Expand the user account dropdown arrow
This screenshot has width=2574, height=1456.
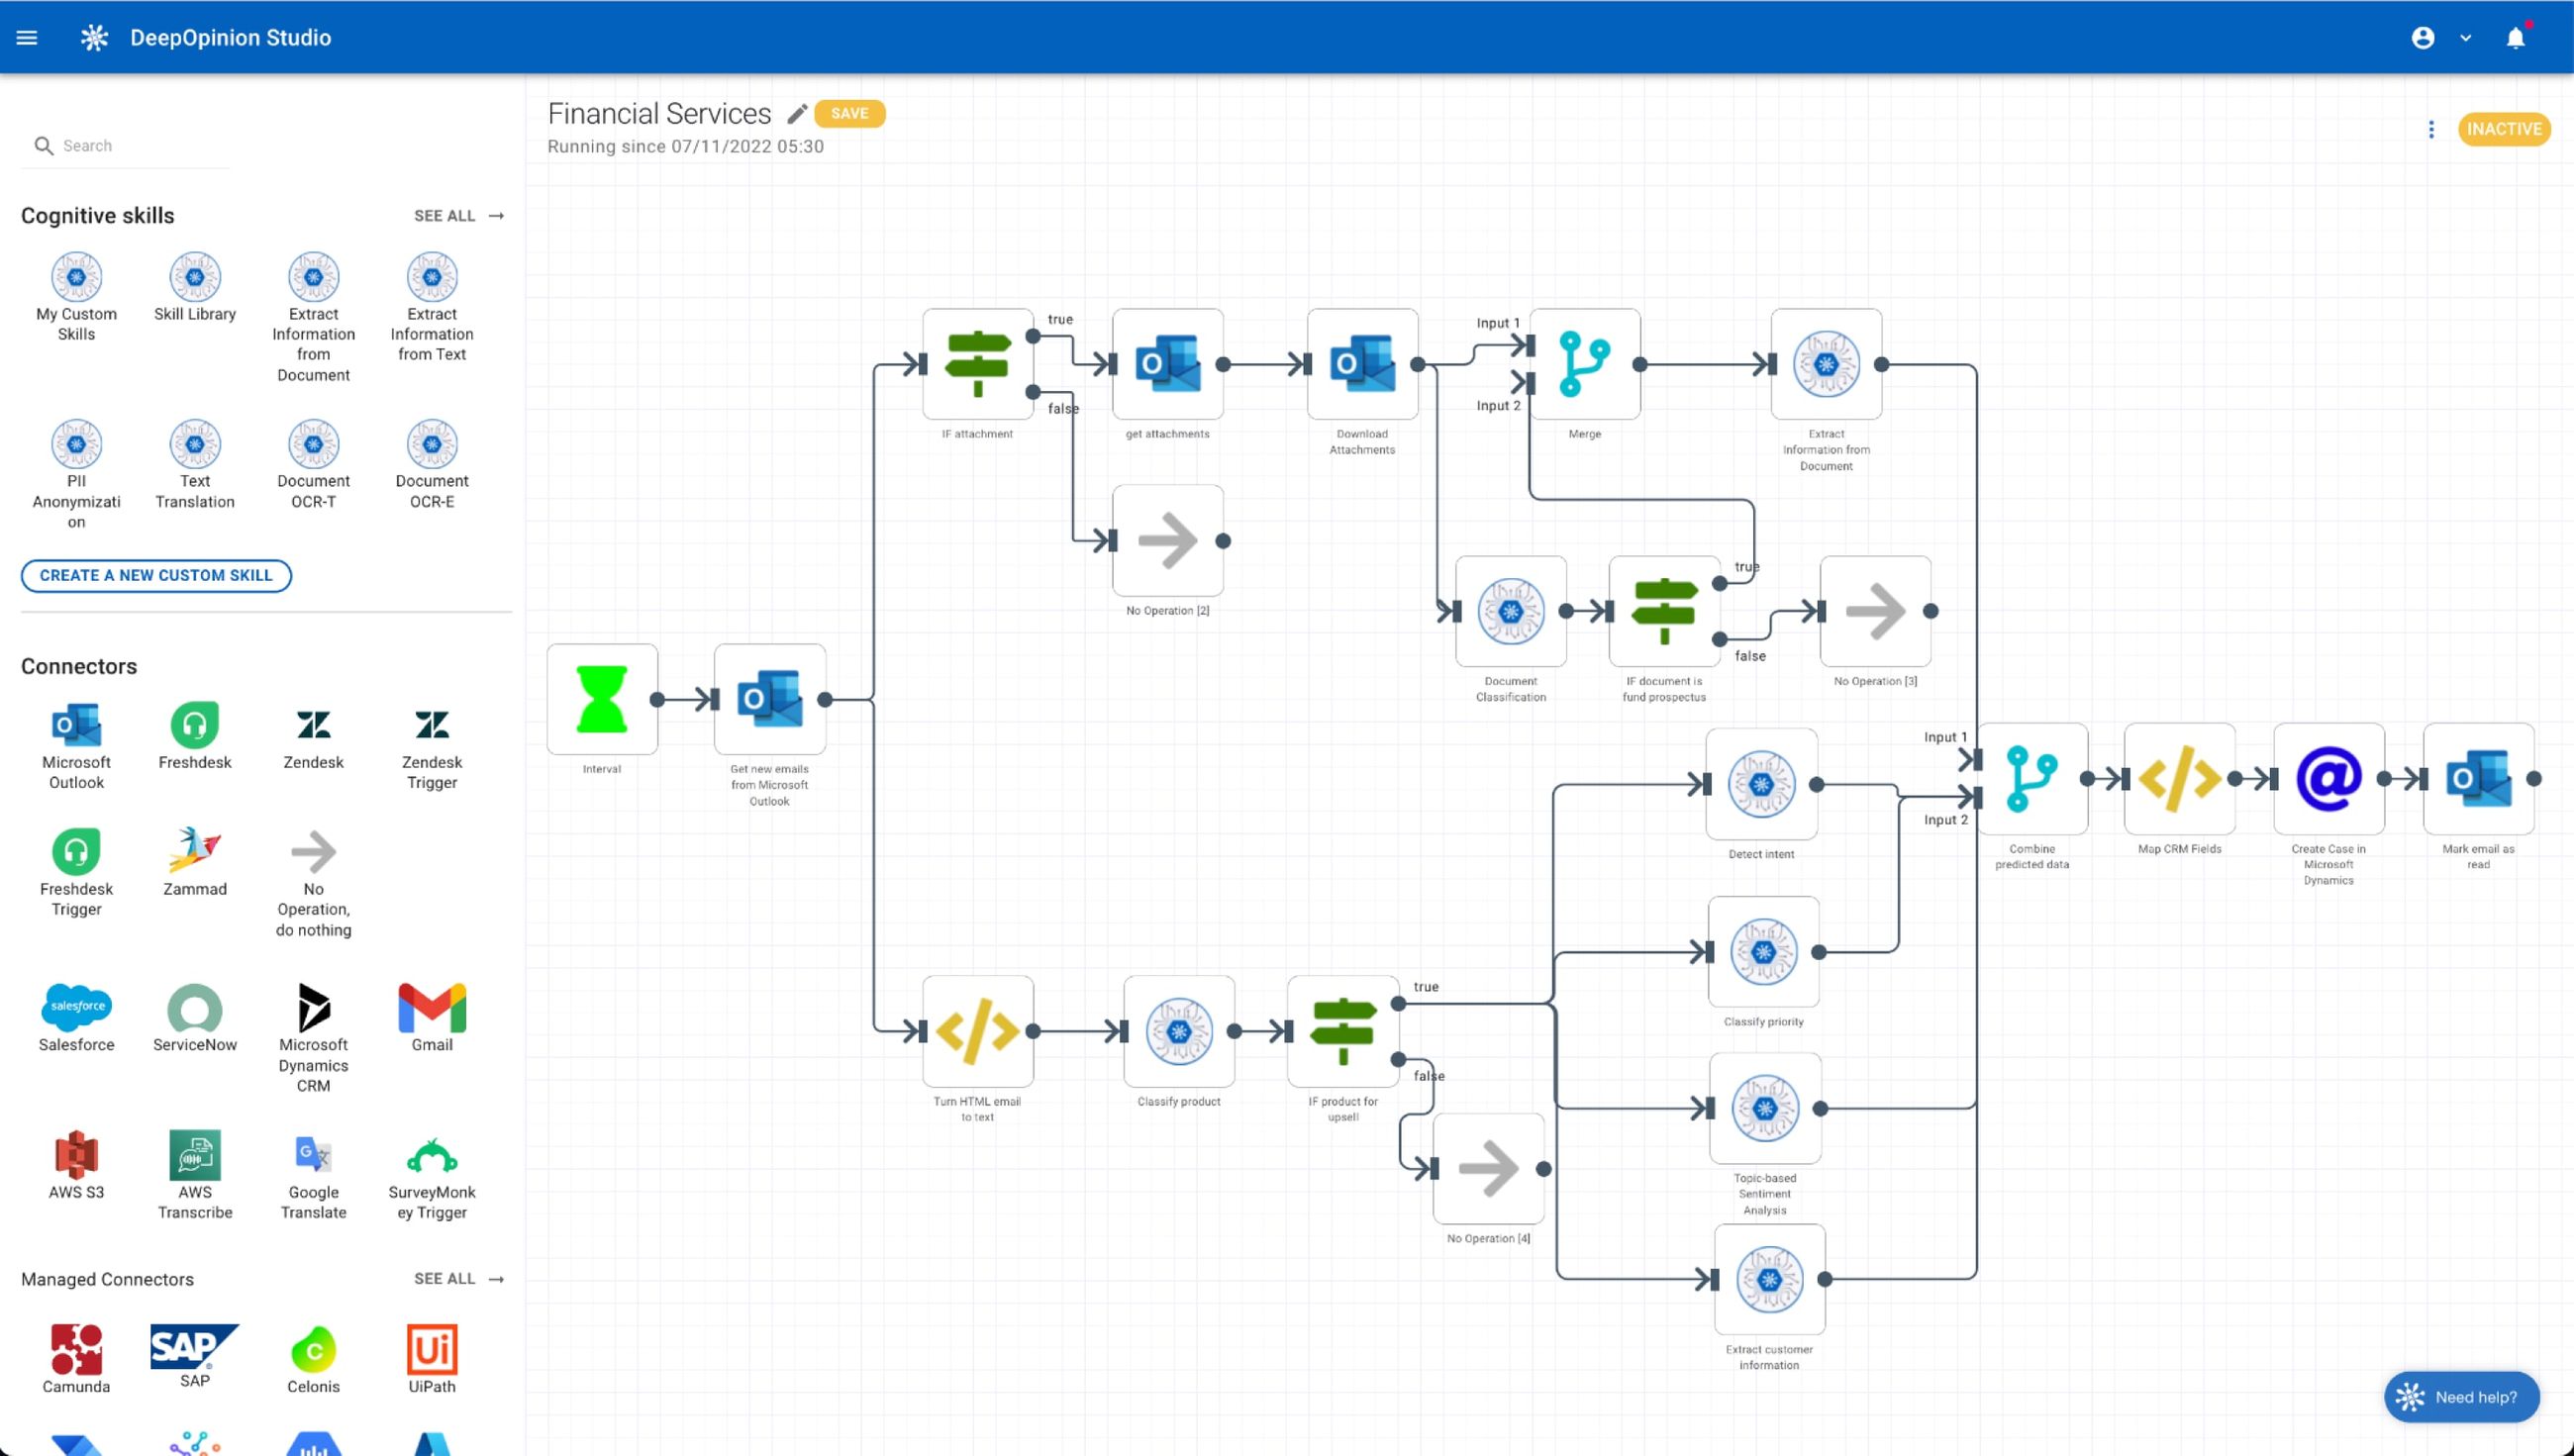[2465, 38]
